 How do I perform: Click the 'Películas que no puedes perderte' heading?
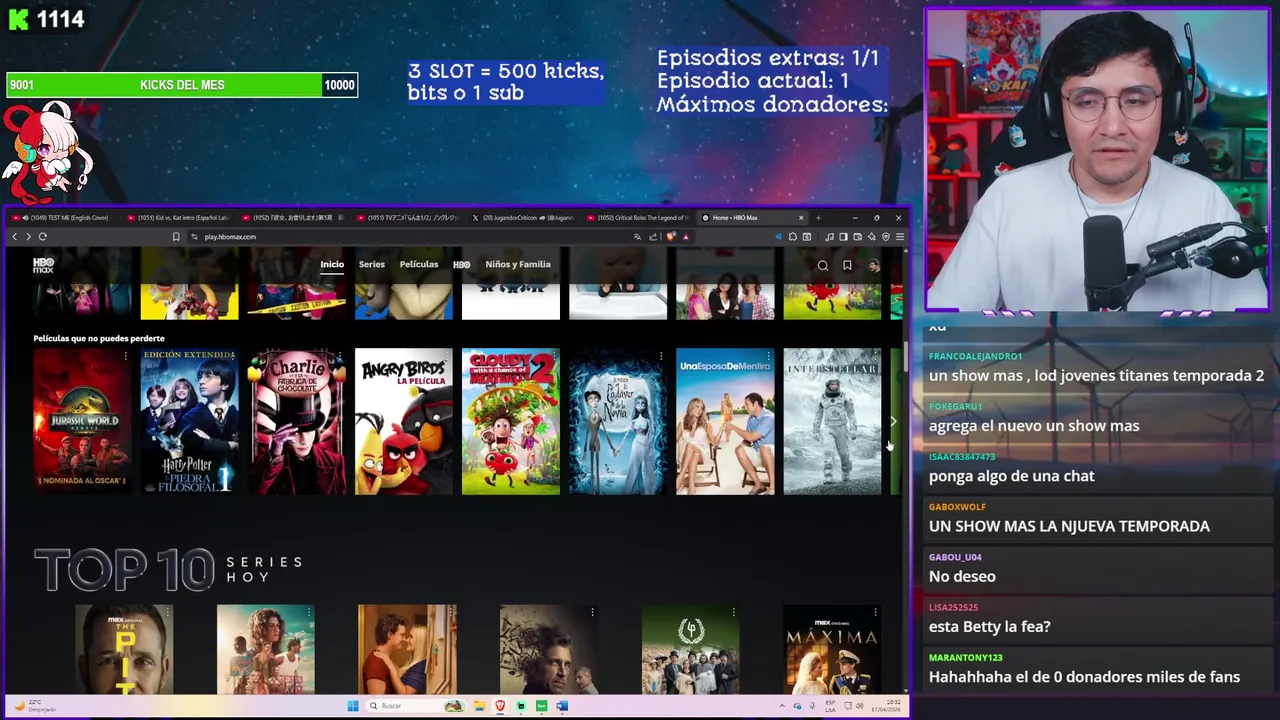(x=99, y=339)
